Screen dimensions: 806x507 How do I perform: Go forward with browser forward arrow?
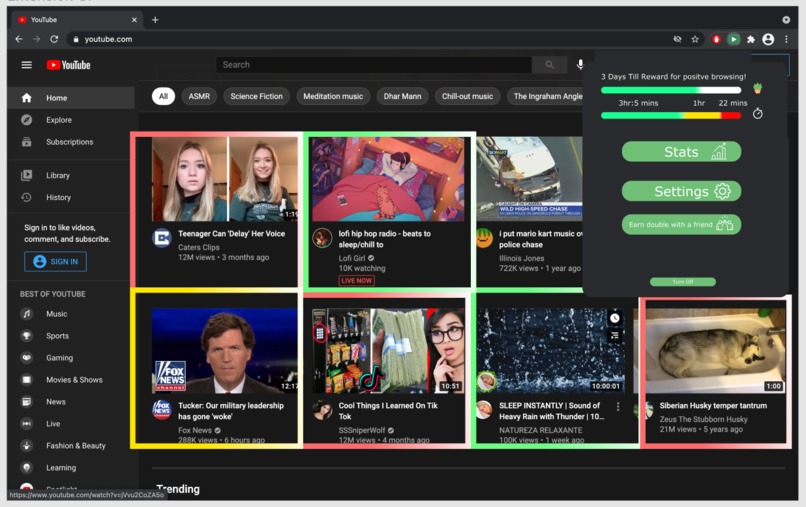pos(36,39)
